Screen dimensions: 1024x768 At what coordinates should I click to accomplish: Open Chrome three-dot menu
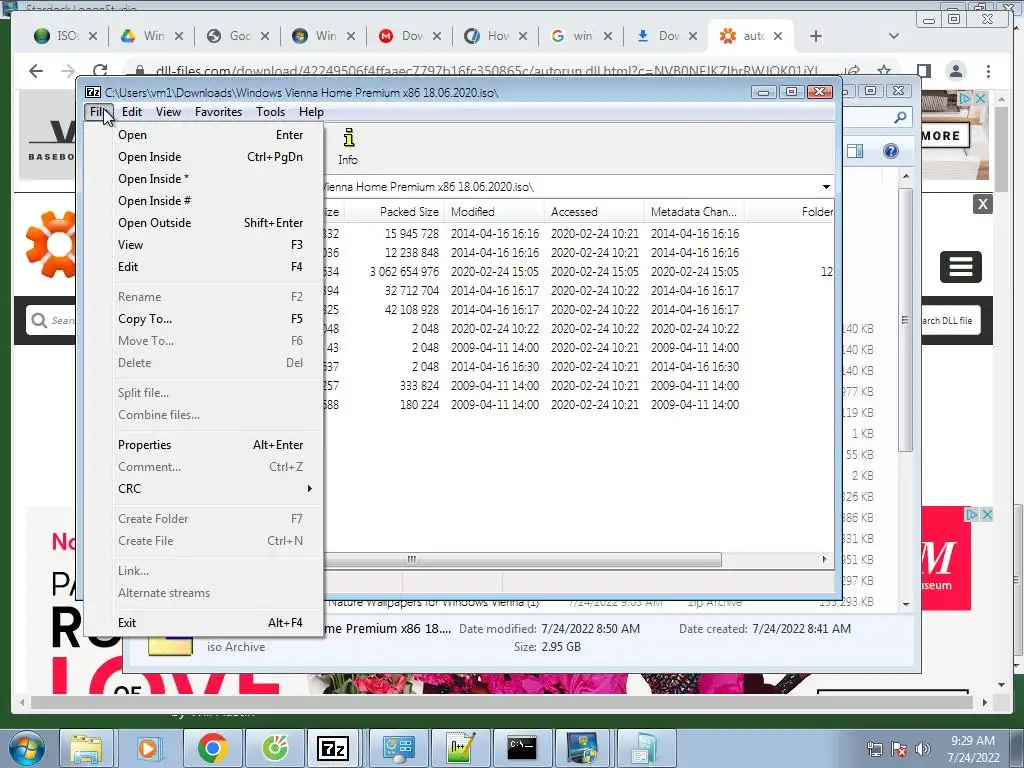click(989, 71)
